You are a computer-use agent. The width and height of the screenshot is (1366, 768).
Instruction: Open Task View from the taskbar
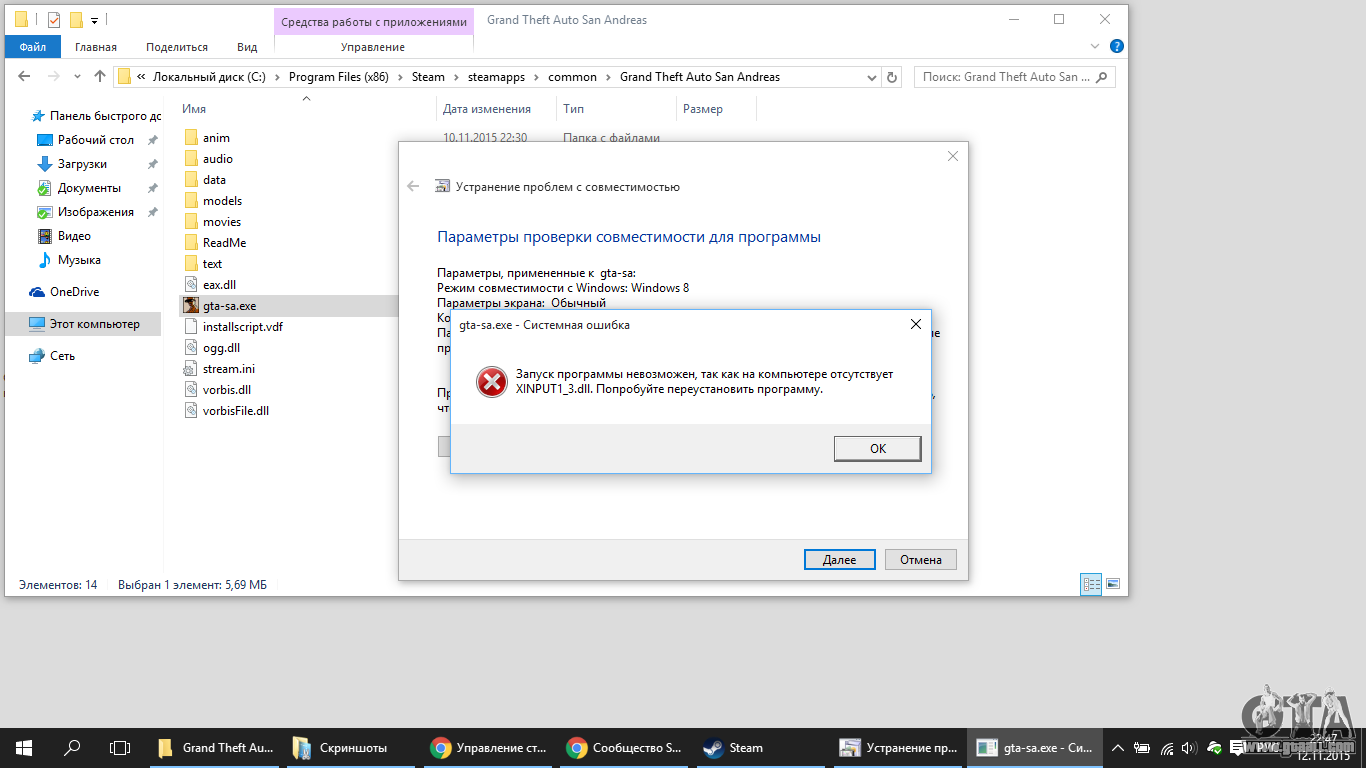point(120,747)
